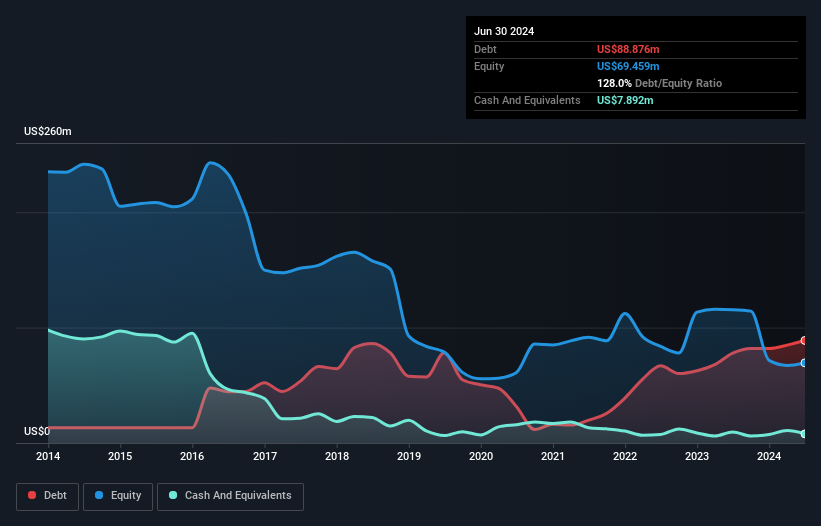Click the Debt label in tooltip
821x526 pixels.
pos(485,49)
